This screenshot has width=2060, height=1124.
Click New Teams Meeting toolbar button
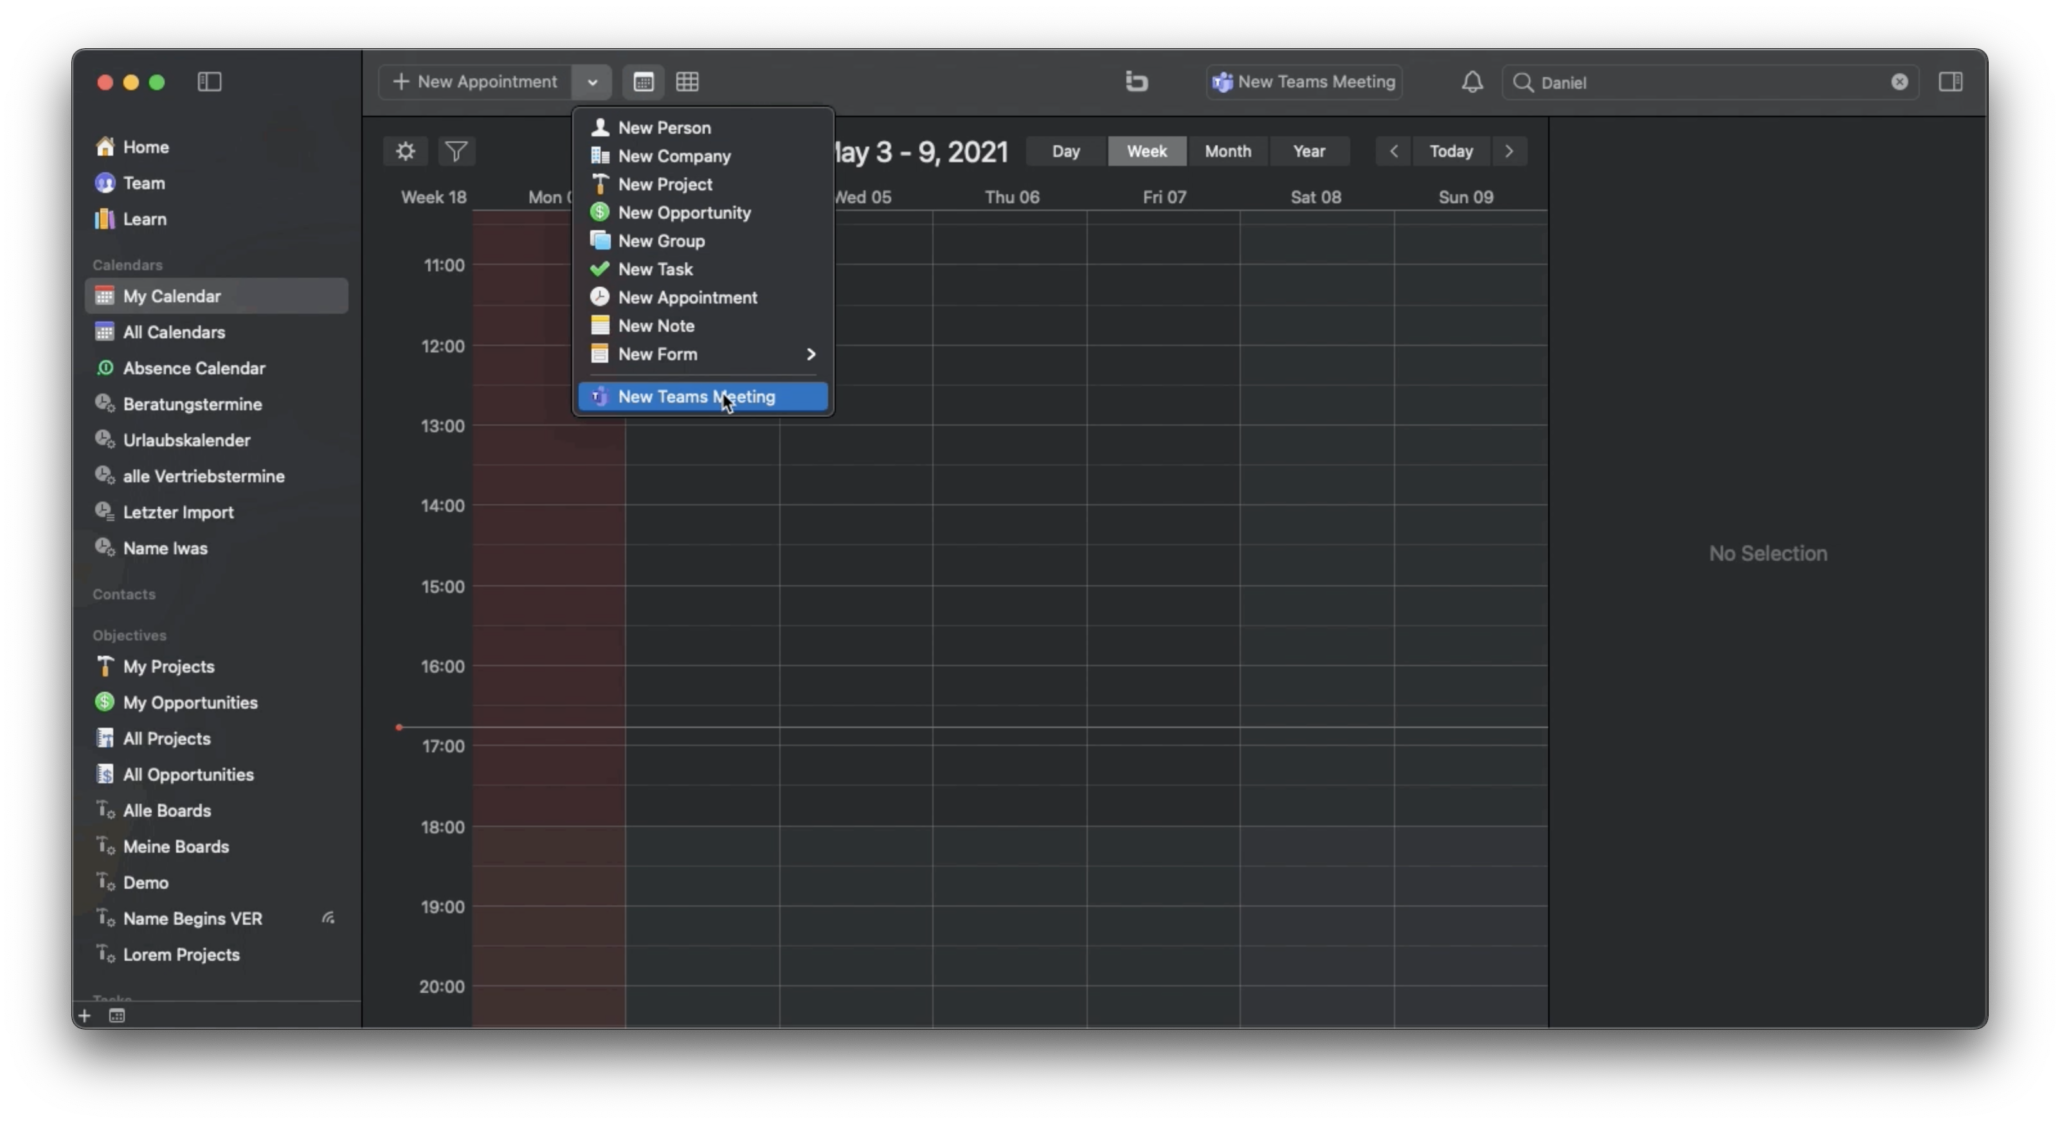[x=1303, y=82]
